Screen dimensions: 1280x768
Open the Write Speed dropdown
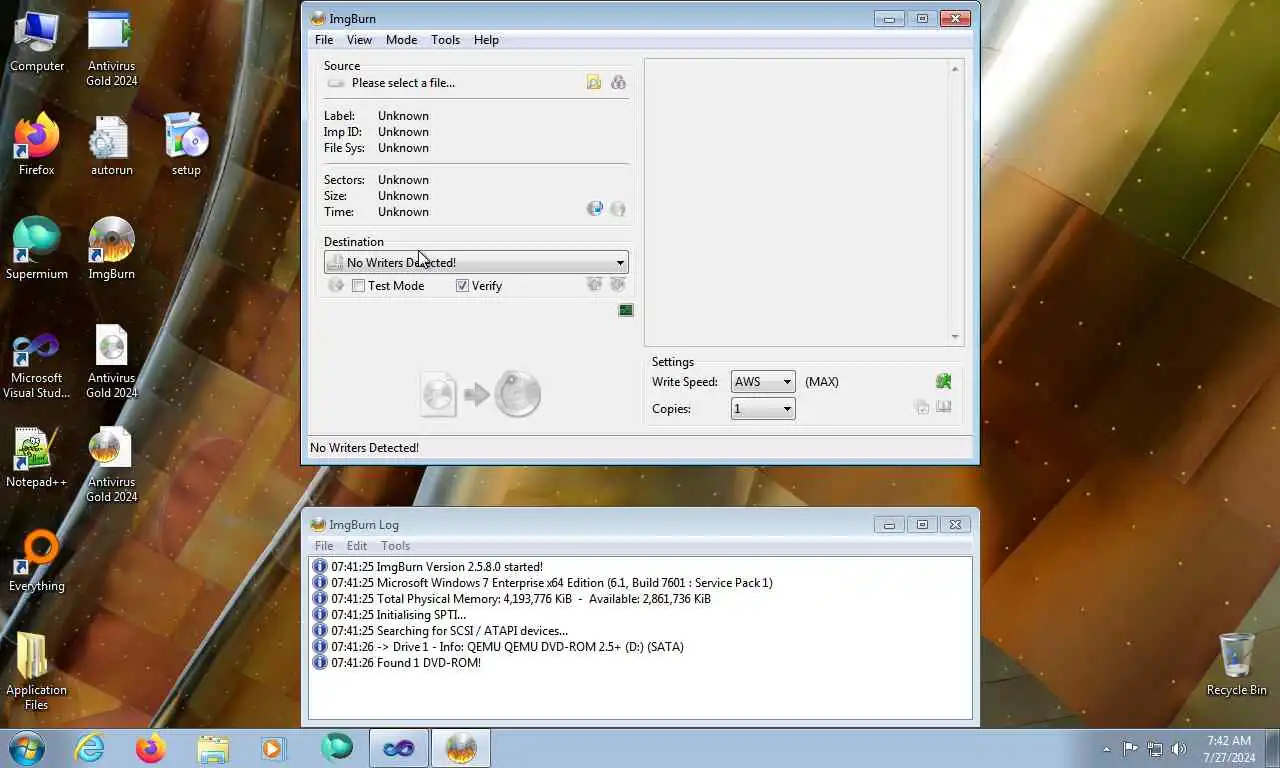[763, 381]
